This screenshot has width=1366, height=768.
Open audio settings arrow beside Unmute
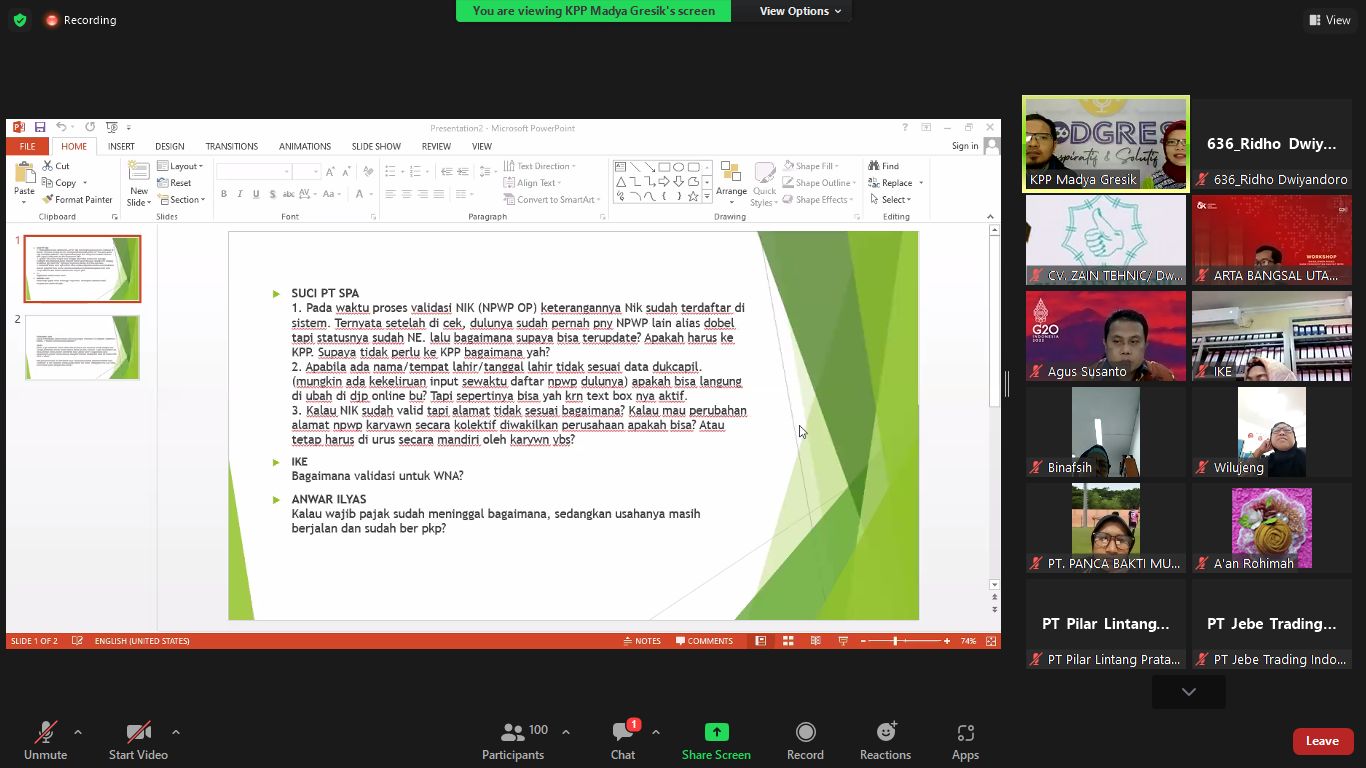coord(78,732)
